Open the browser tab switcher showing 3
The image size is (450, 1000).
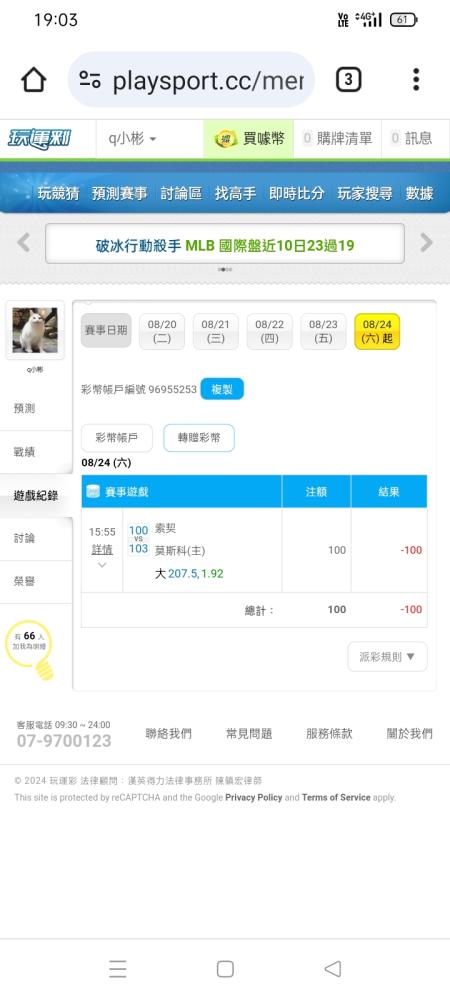tap(348, 80)
